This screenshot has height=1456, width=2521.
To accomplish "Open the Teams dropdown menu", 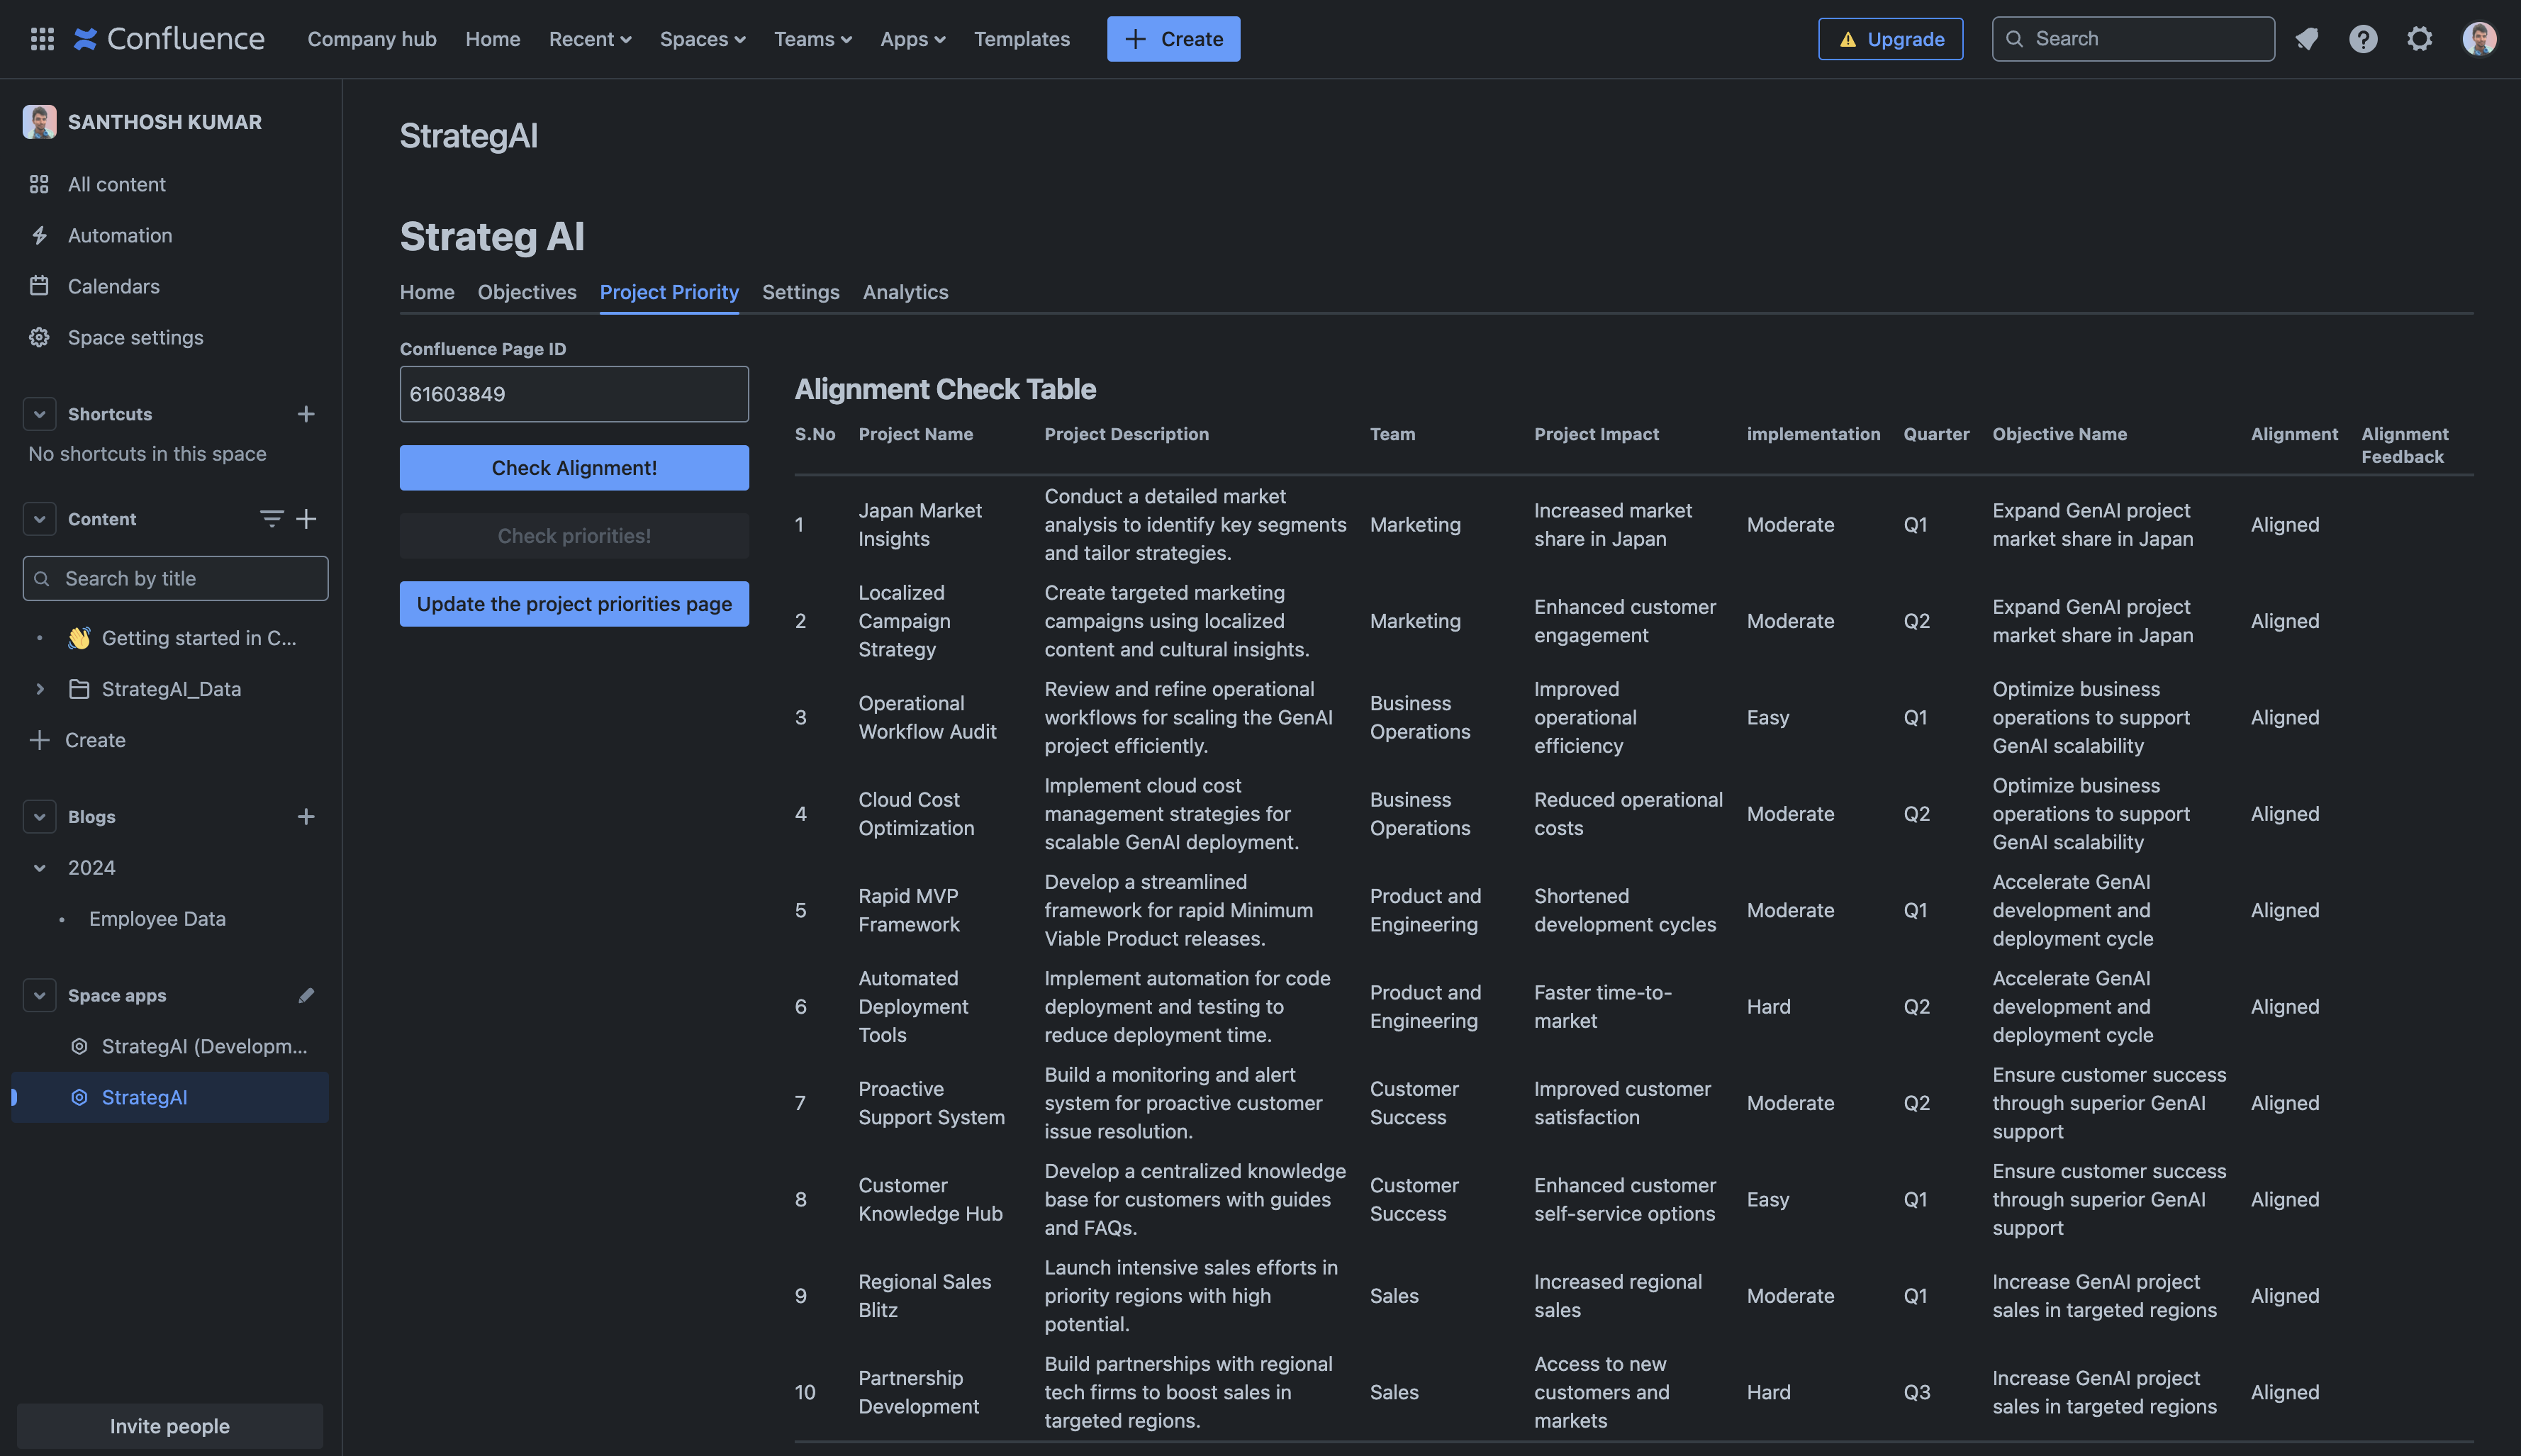I will pos(812,39).
